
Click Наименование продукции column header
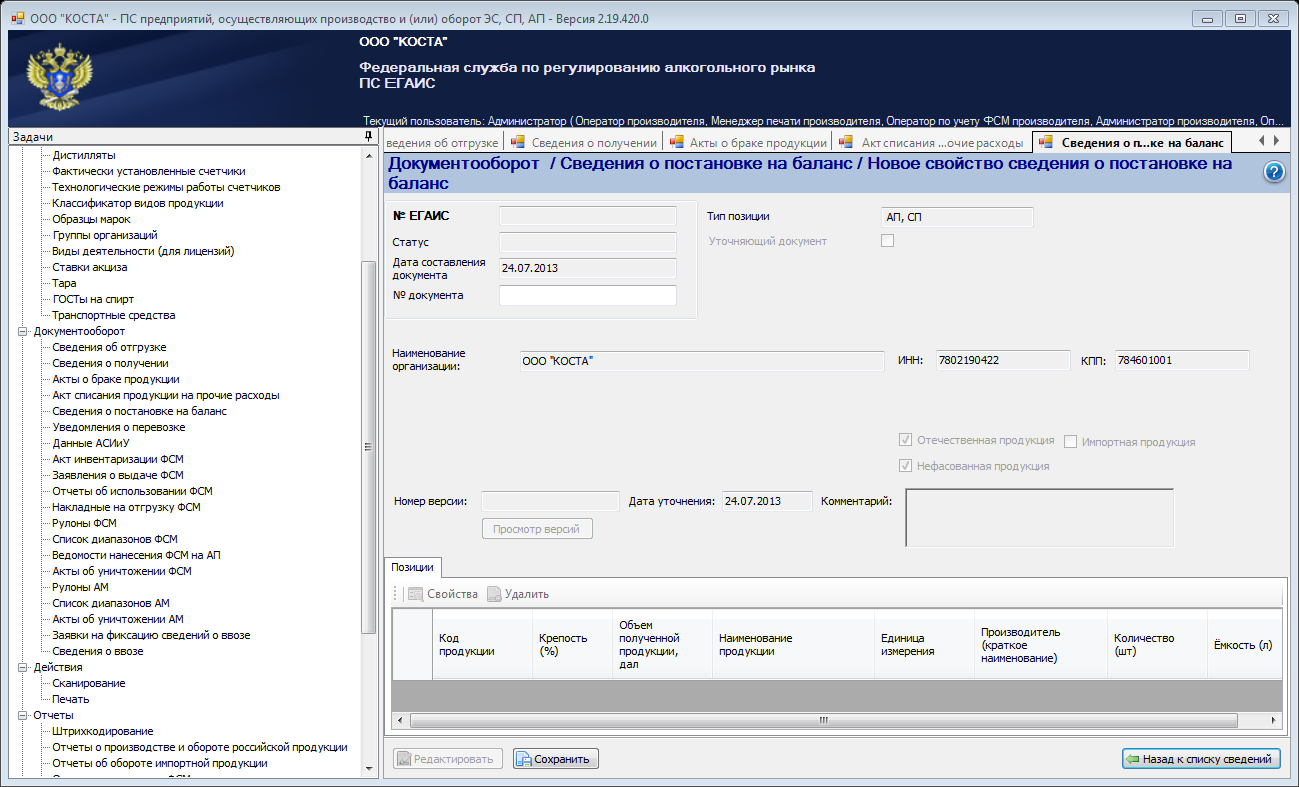click(792, 644)
